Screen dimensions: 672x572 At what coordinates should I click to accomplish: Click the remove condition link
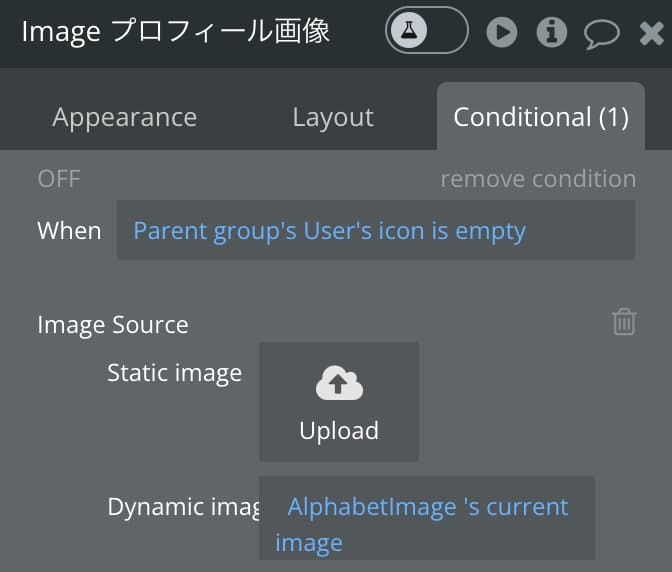coord(538,179)
